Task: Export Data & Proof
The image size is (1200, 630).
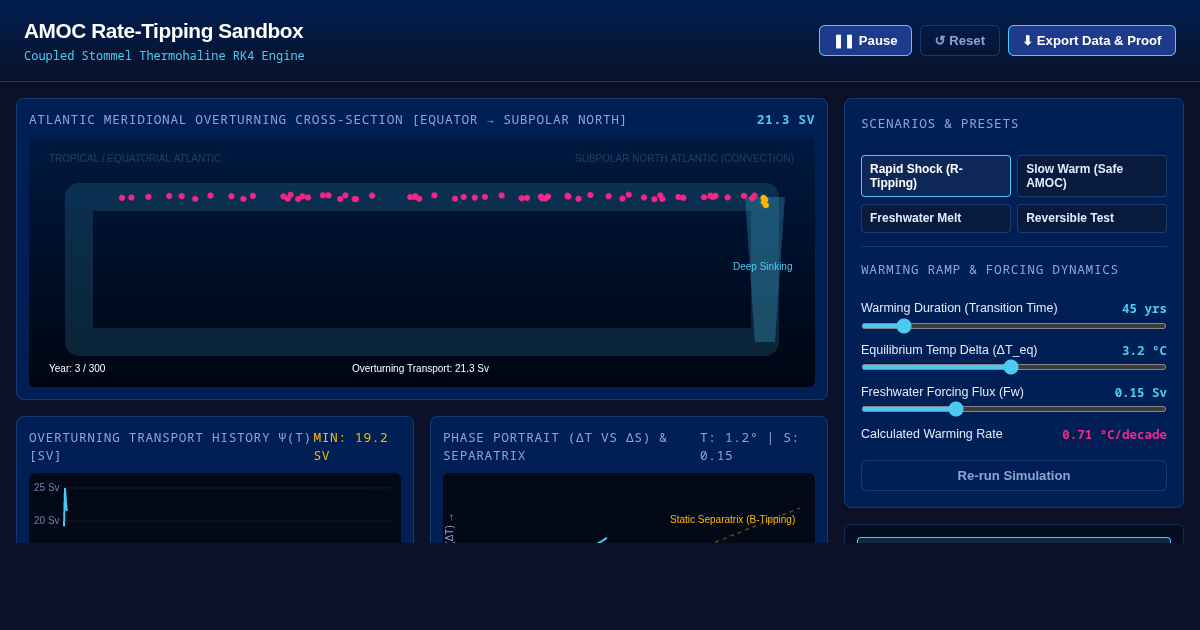Action: pos(1092,41)
